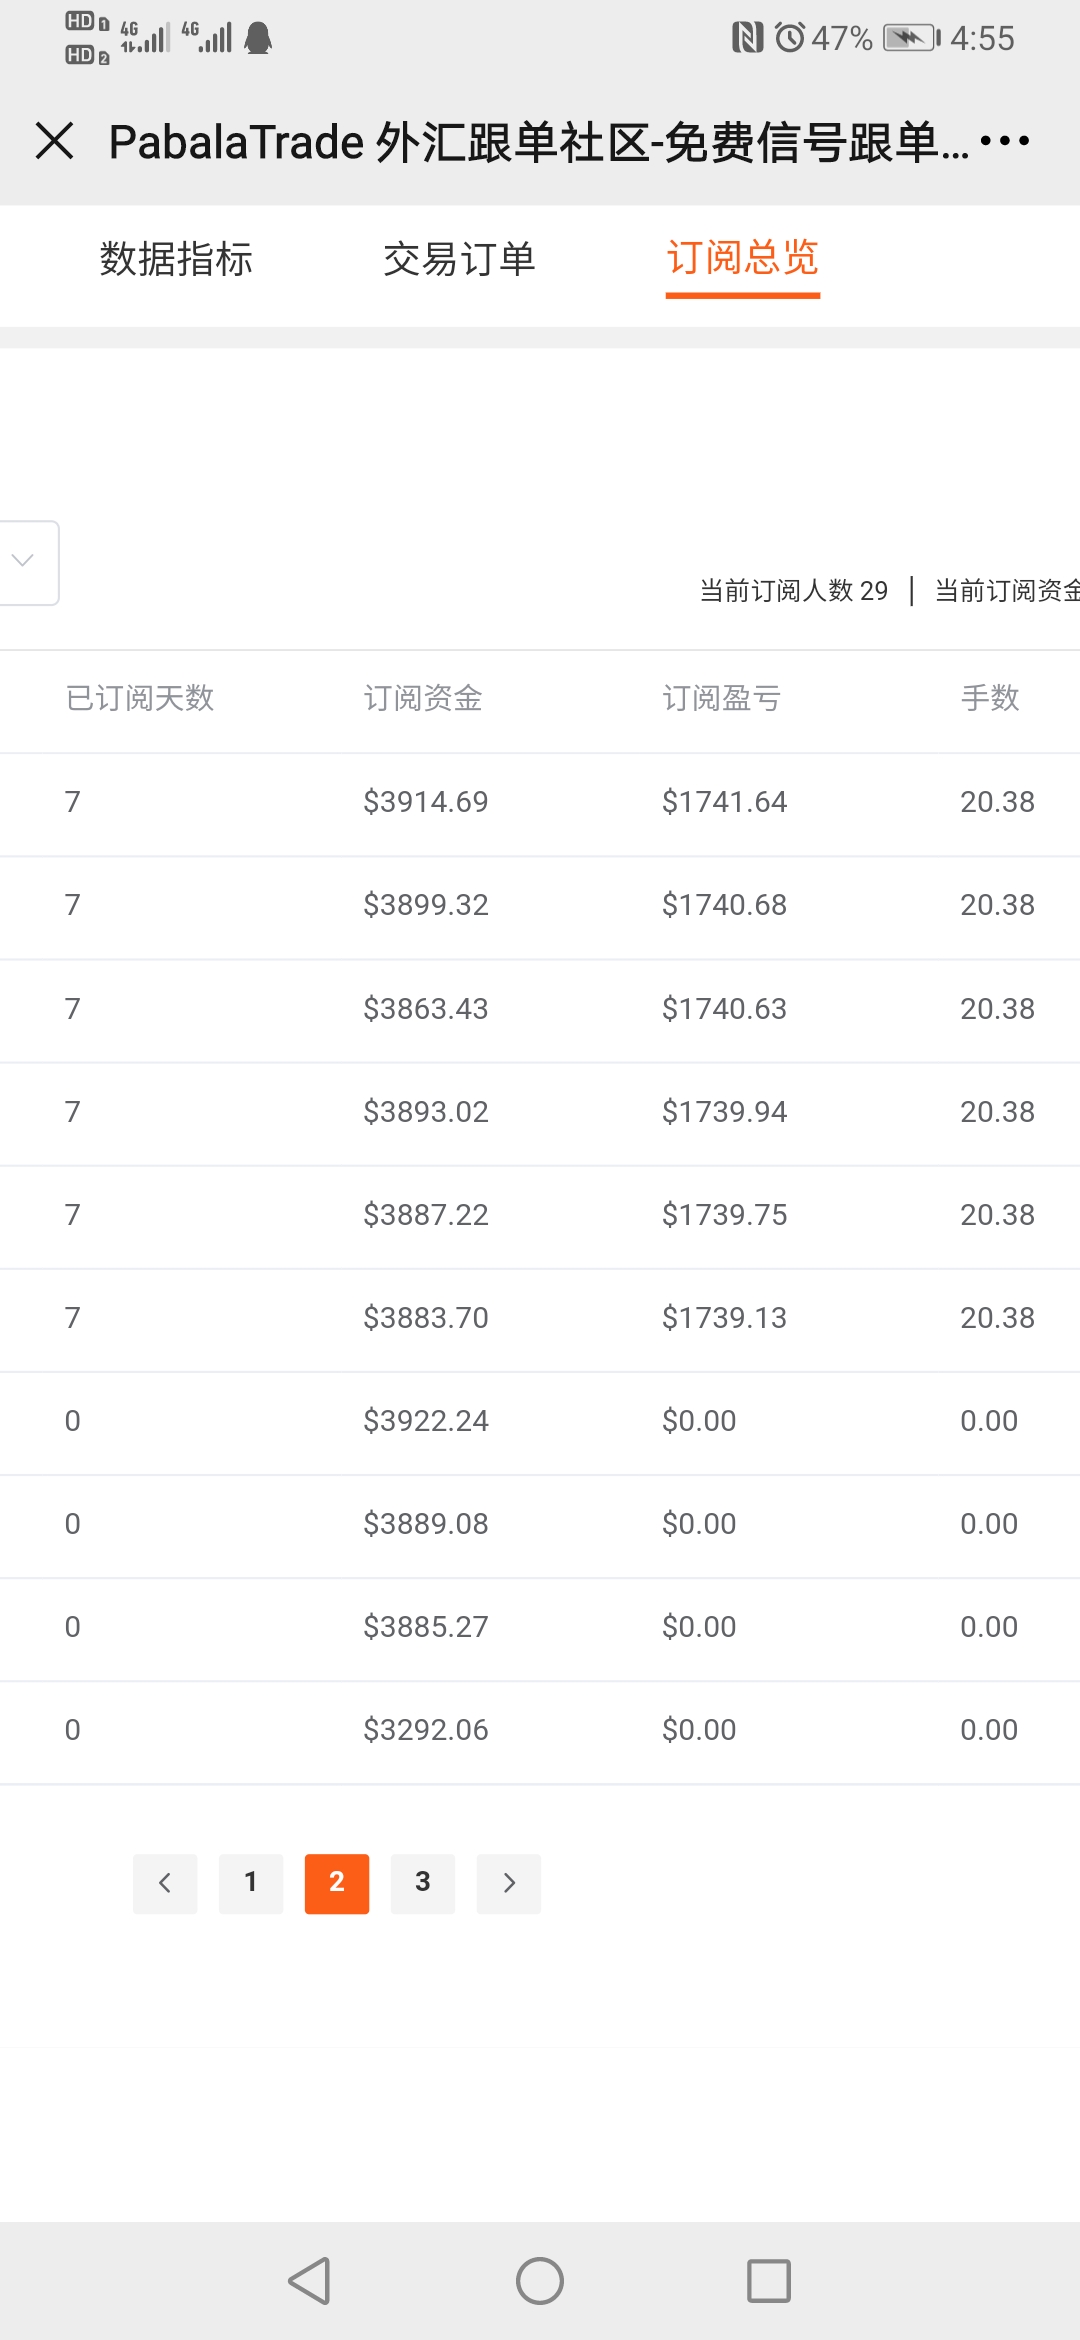The height and width of the screenshot is (2340, 1080).
Task: Tap the alarm clock status icon
Action: [790, 38]
